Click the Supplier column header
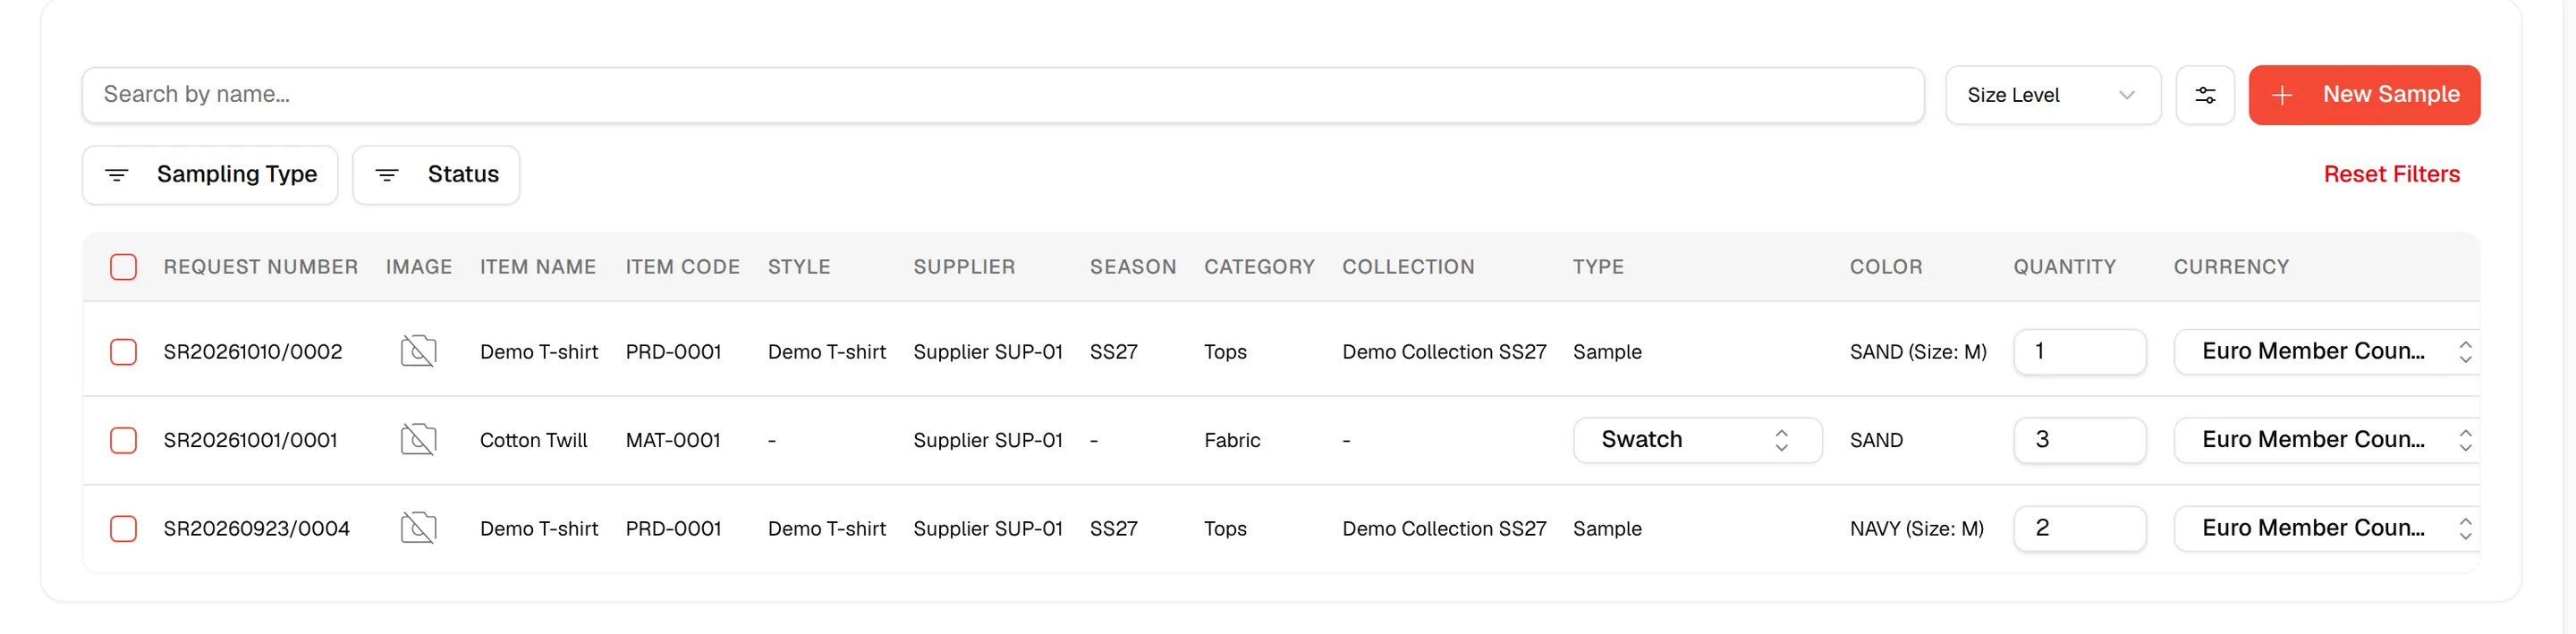The image size is (2576, 634). click(x=964, y=267)
